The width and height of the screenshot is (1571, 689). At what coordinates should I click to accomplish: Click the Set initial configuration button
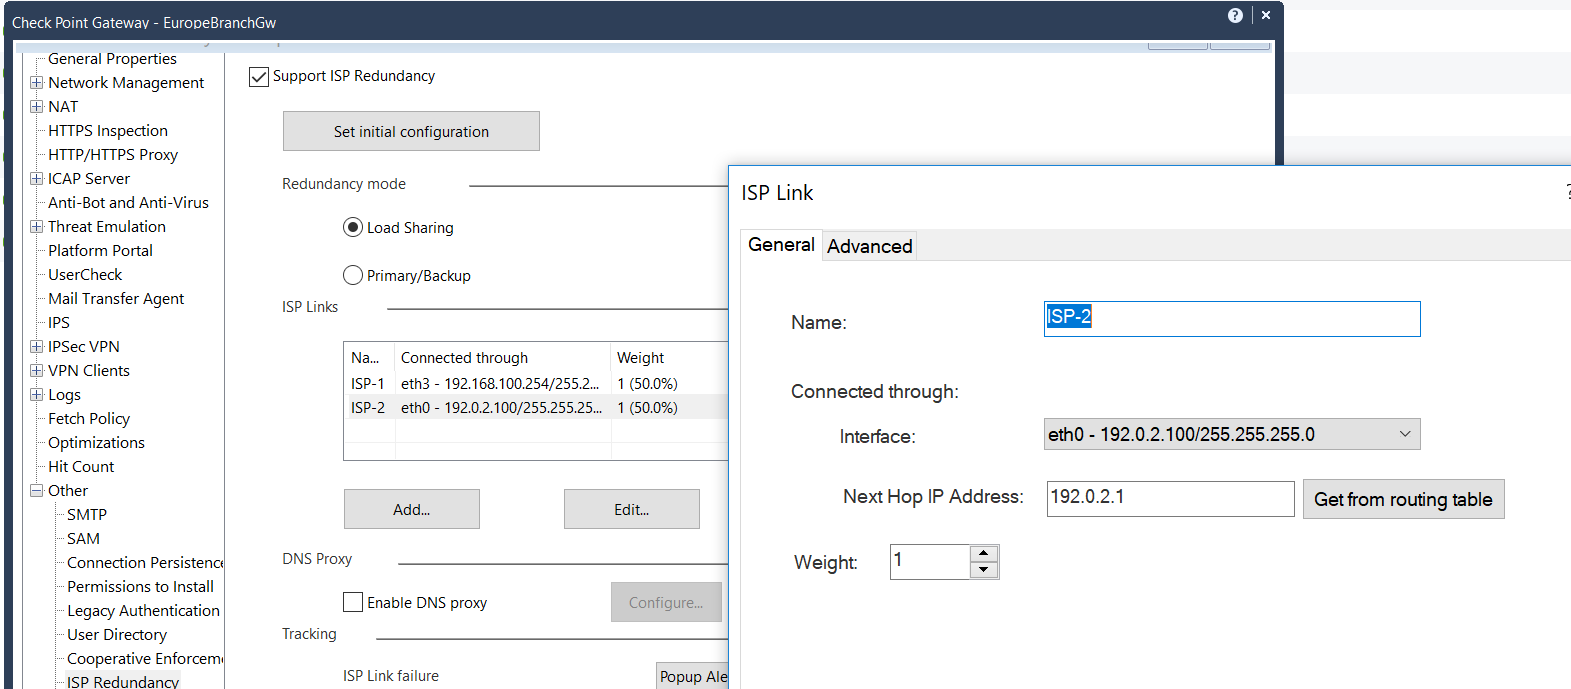(x=411, y=131)
